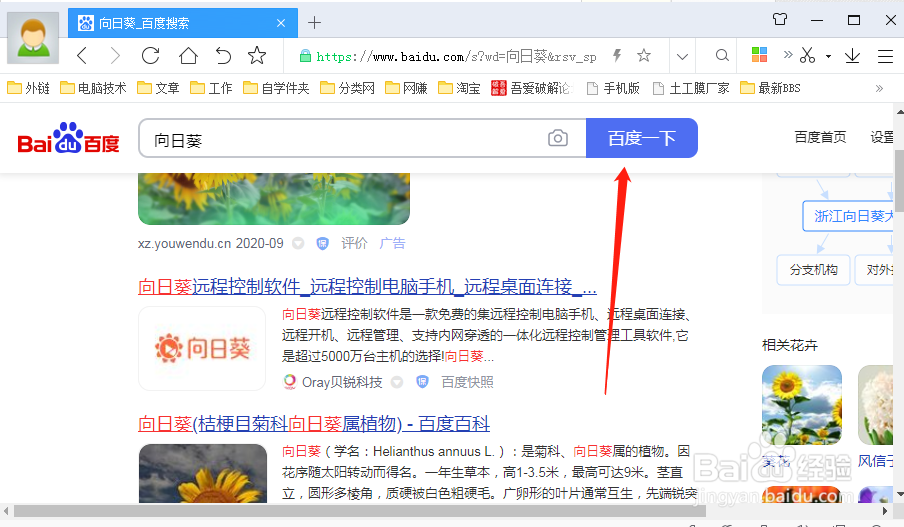This screenshot has height=527, width=904.
Task: Click the sunflower Baike result thumbnail
Action: [203, 473]
